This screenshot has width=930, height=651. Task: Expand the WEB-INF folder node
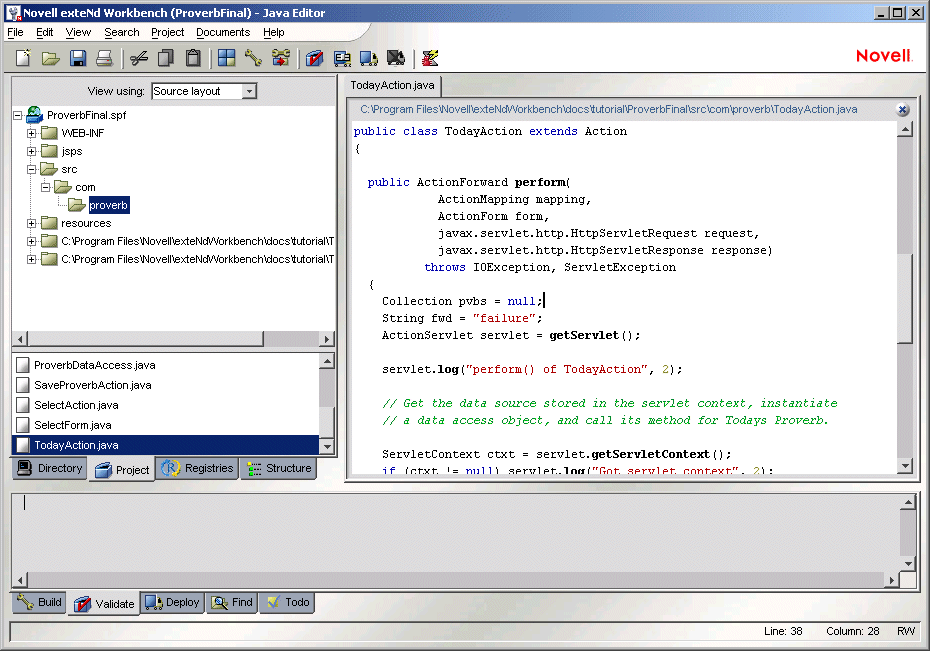click(x=32, y=133)
